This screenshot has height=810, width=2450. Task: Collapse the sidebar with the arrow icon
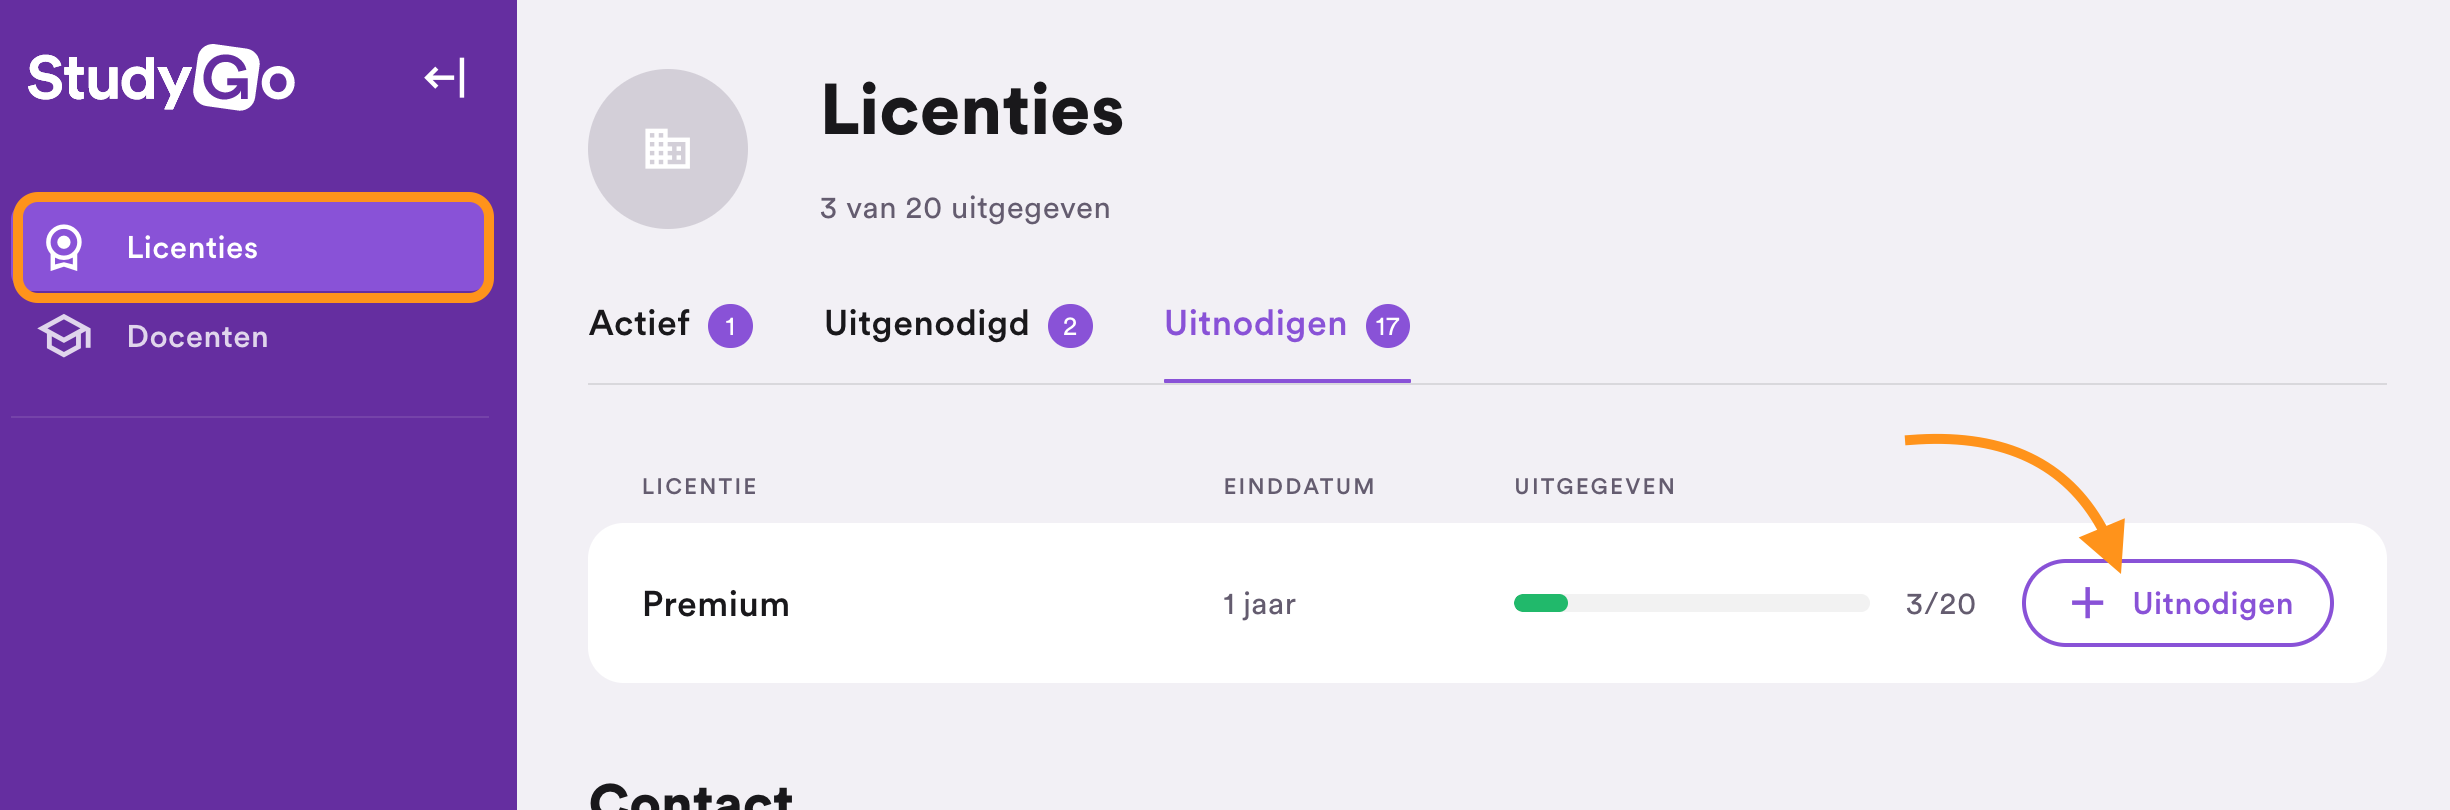445,78
